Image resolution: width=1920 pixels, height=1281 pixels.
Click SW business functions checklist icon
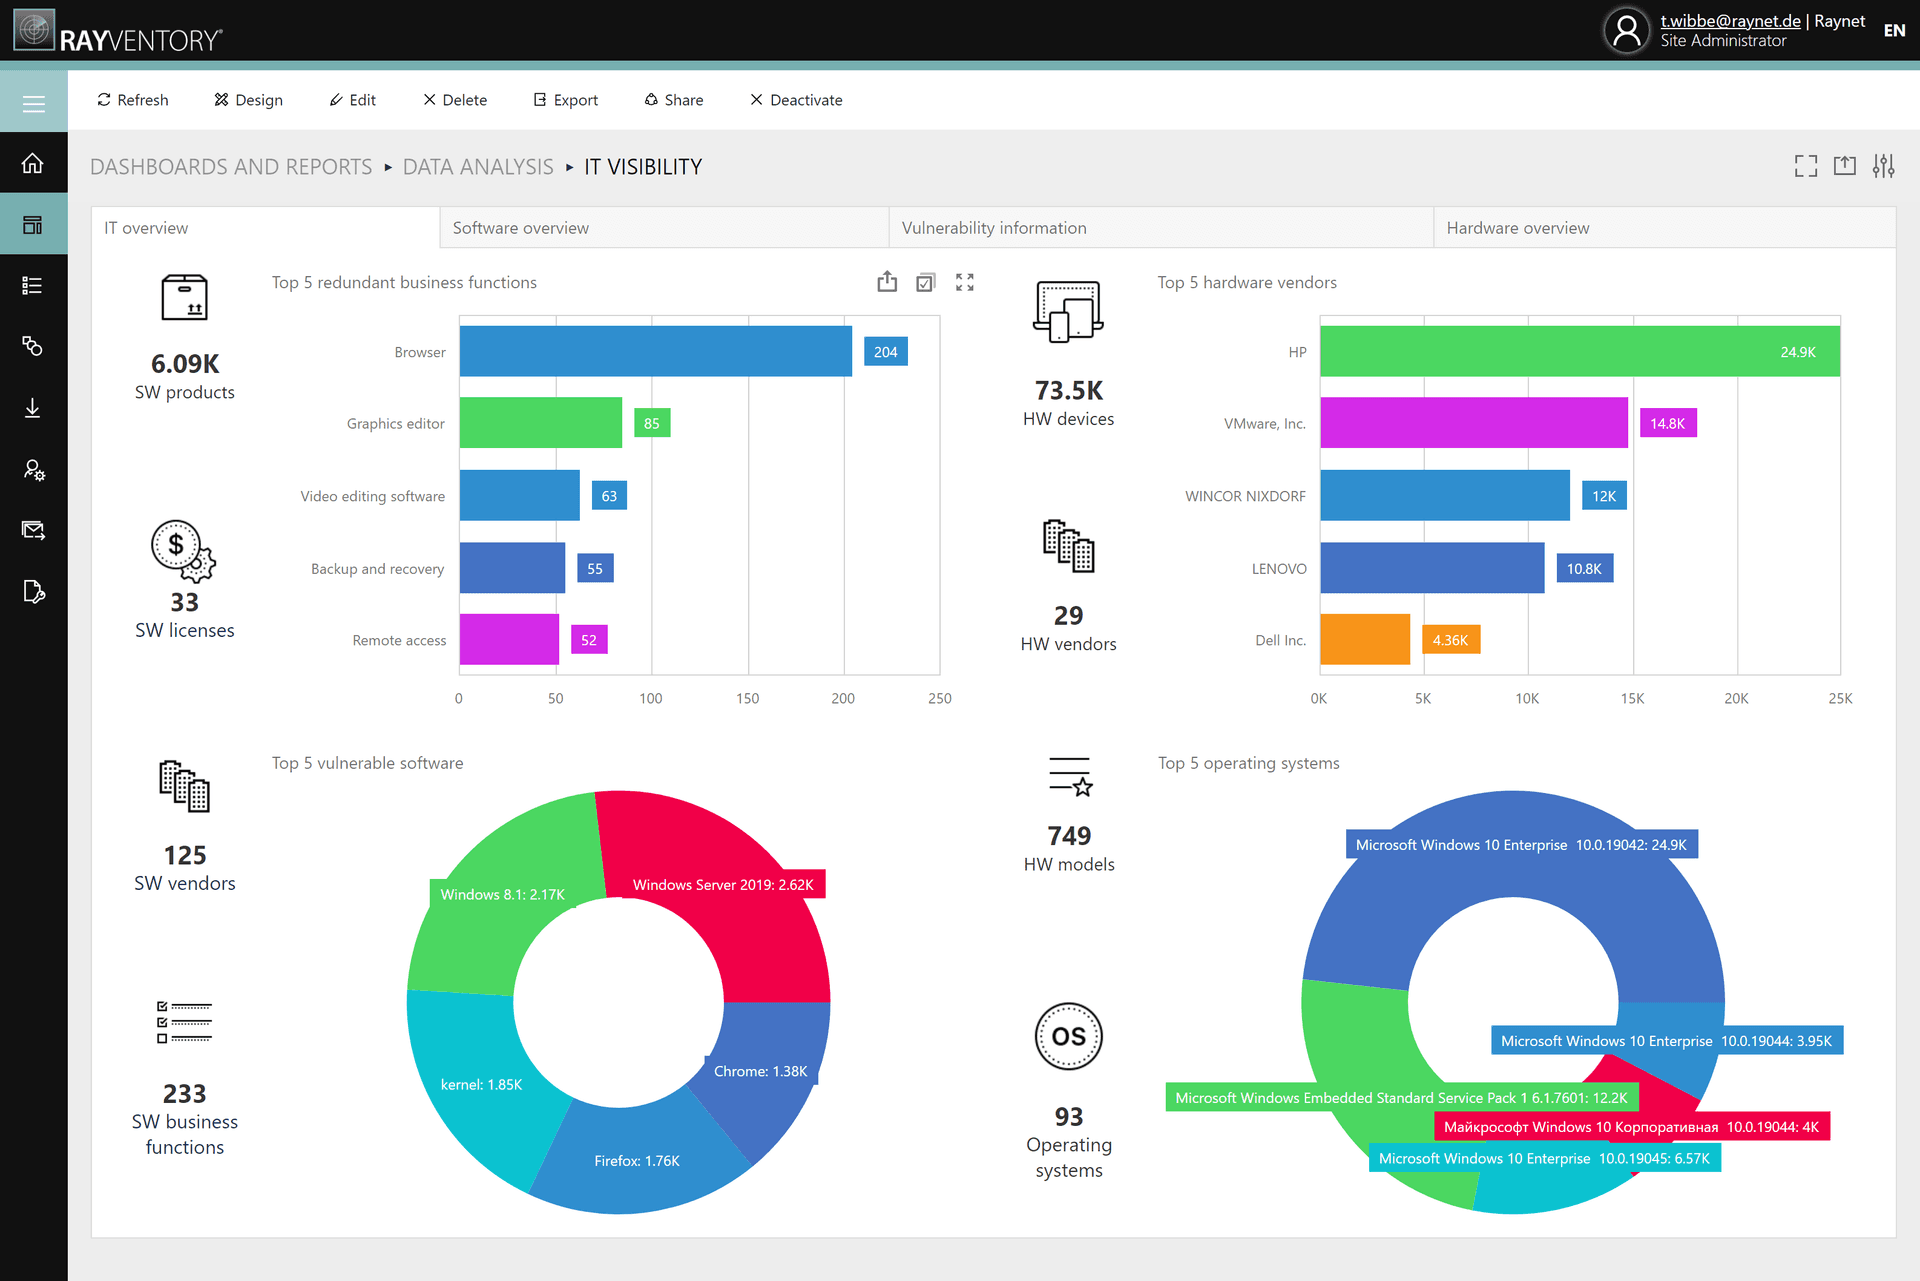(185, 1022)
